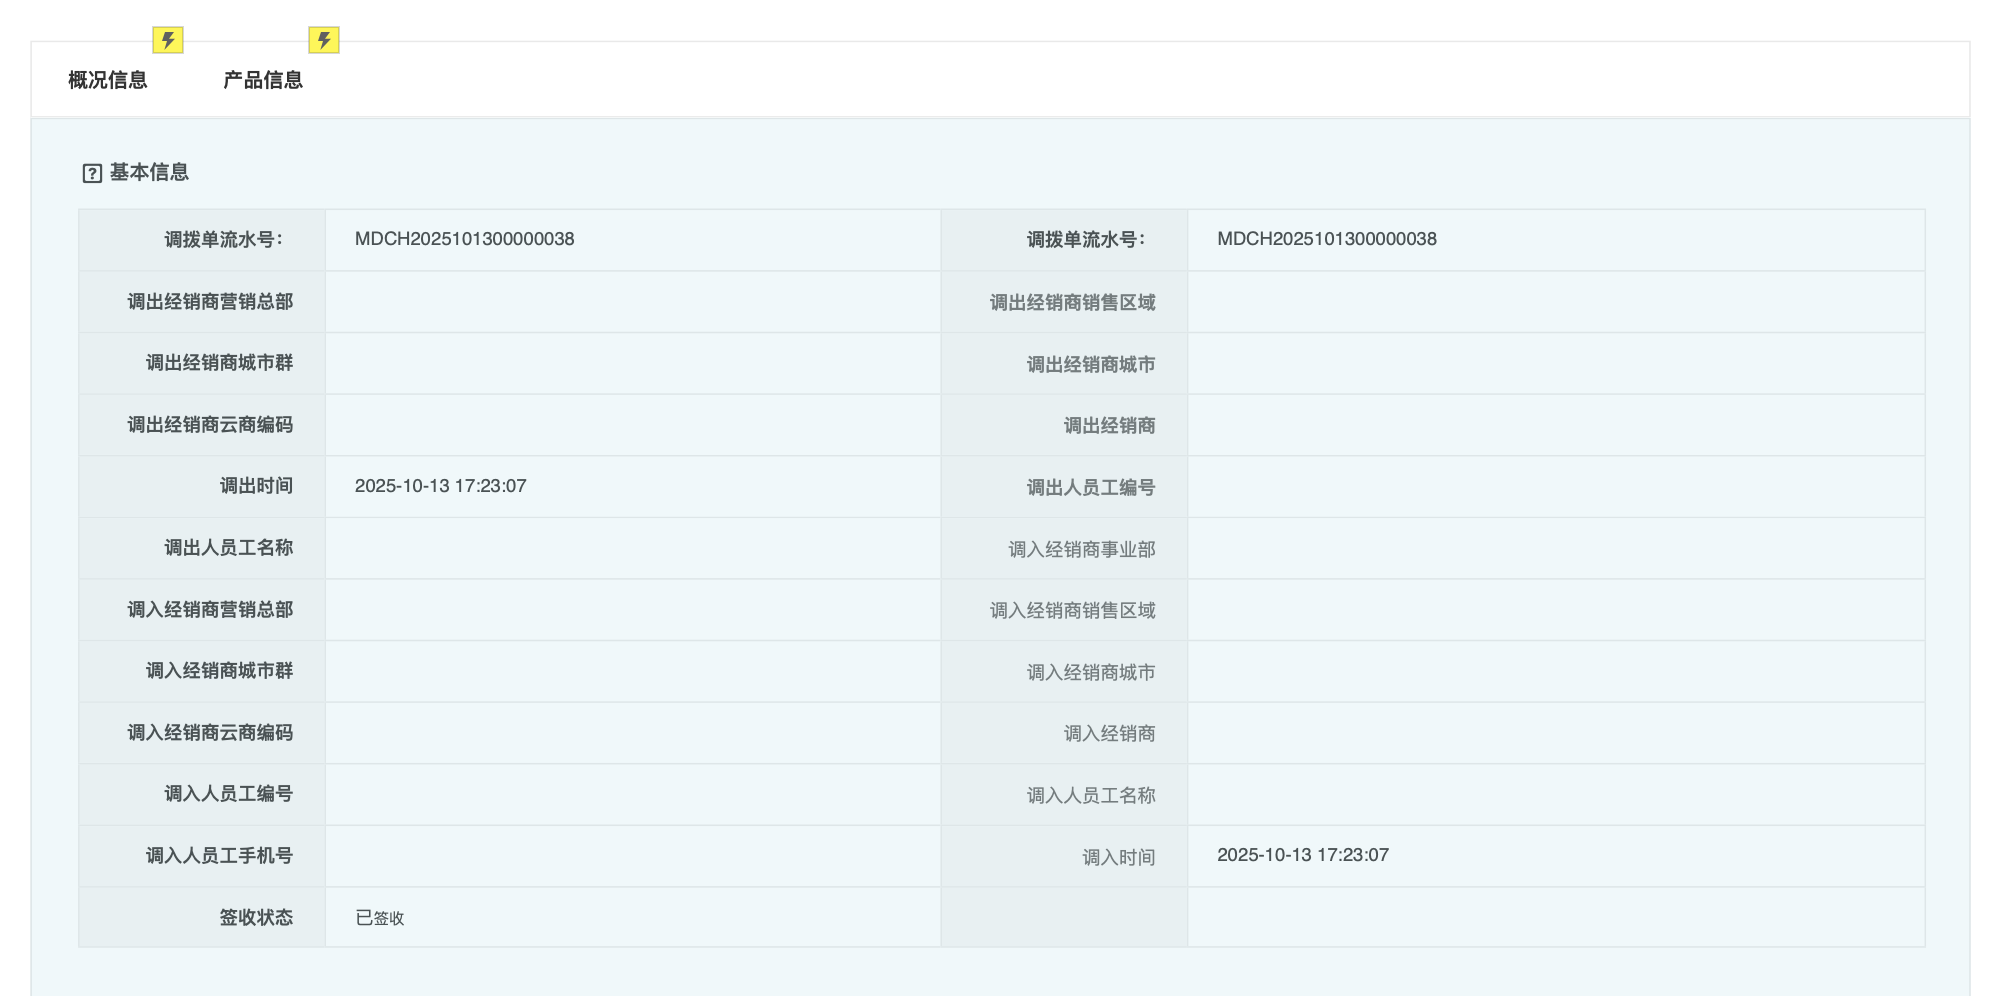Click the 调入经销商城市群 label
Screen dimensions: 2010x996
[220, 671]
